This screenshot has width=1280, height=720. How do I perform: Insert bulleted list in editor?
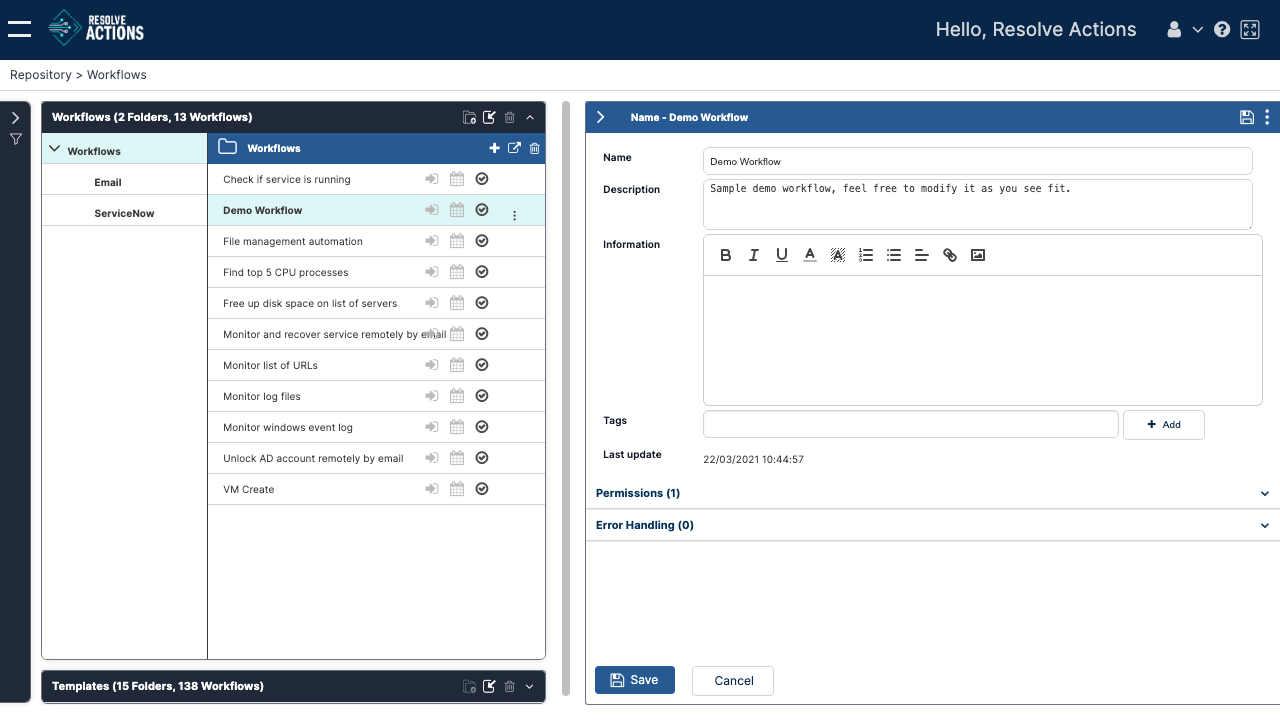pyautogui.click(x=894, y=255)
